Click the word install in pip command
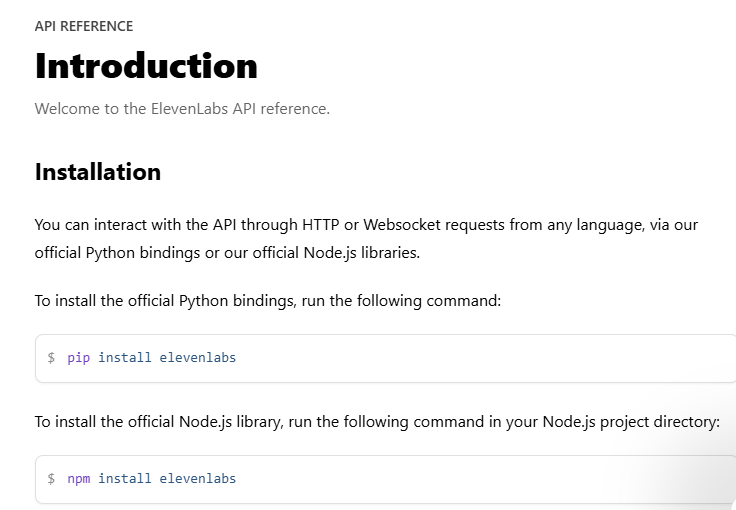Image resolution: width=736 pixels, height=510 pixels. tap(125, 358)
